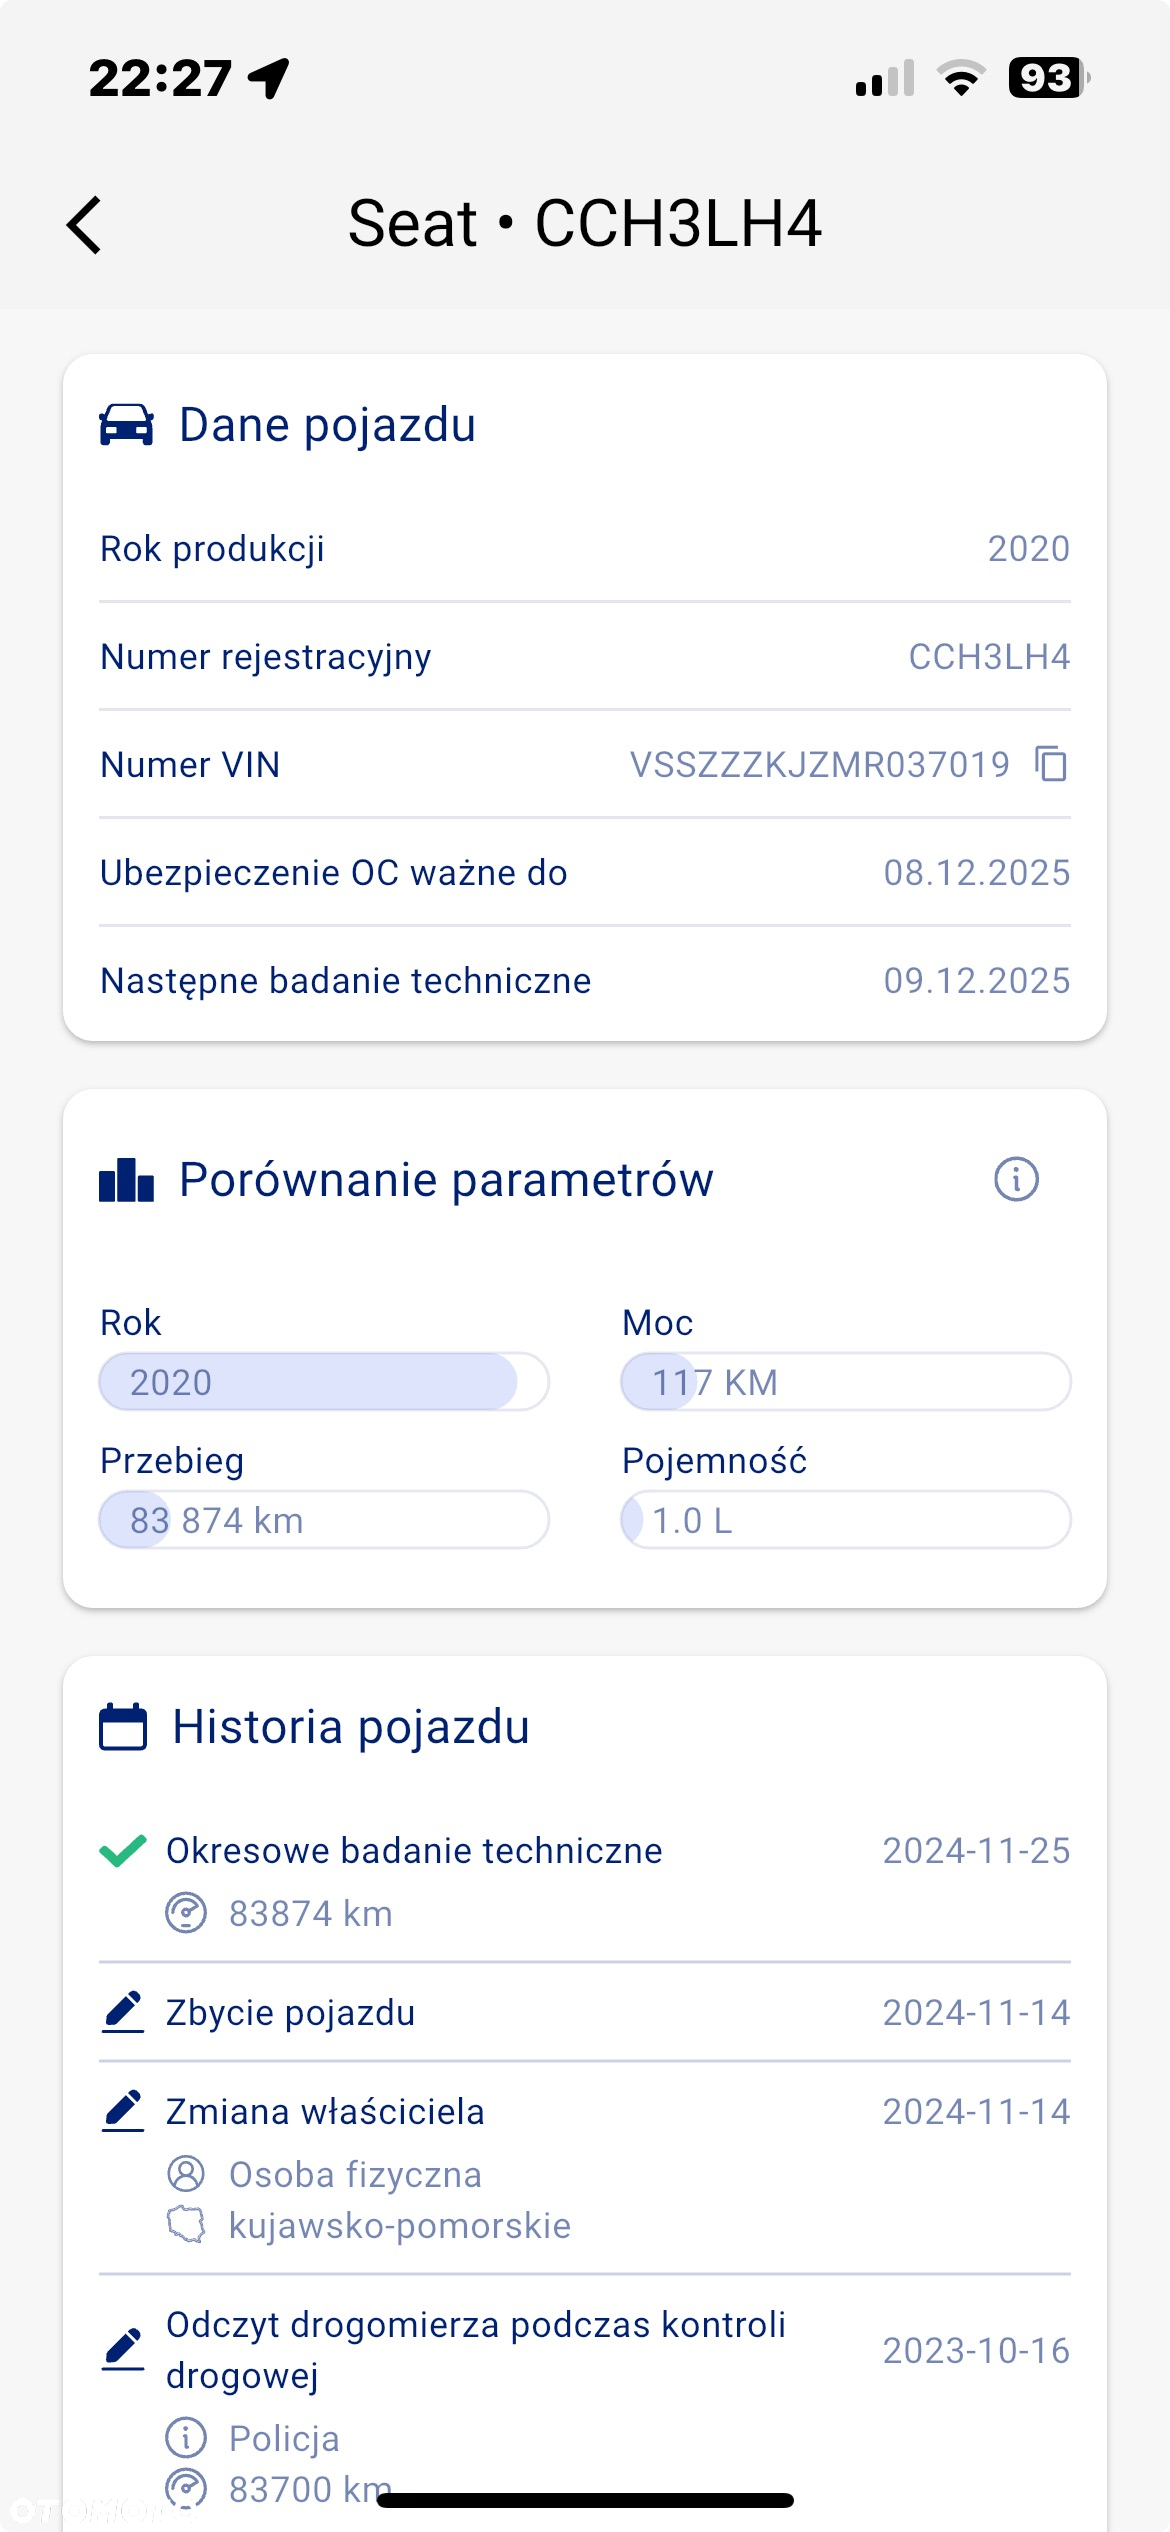Image resolution: width=1170 pixels, height=2532 pixels.
Task: Tap the VIN value VSSZZZKJZMR037019
Action: click(820, 765)
